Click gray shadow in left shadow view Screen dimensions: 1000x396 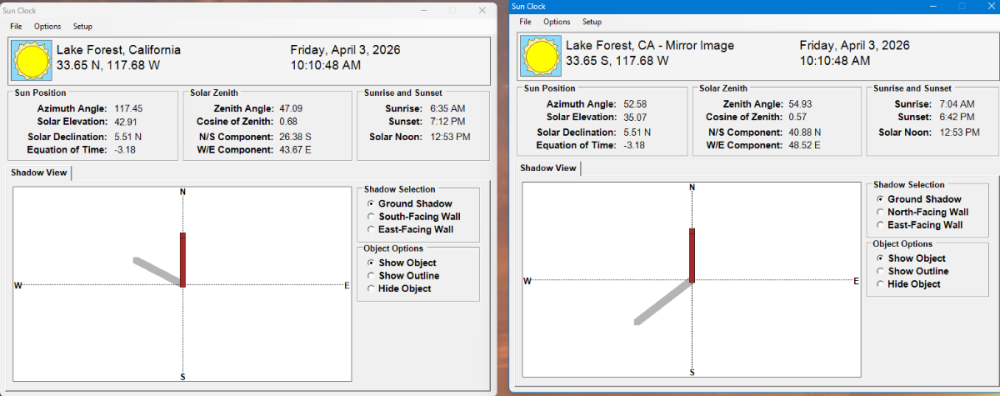[158, 271]
